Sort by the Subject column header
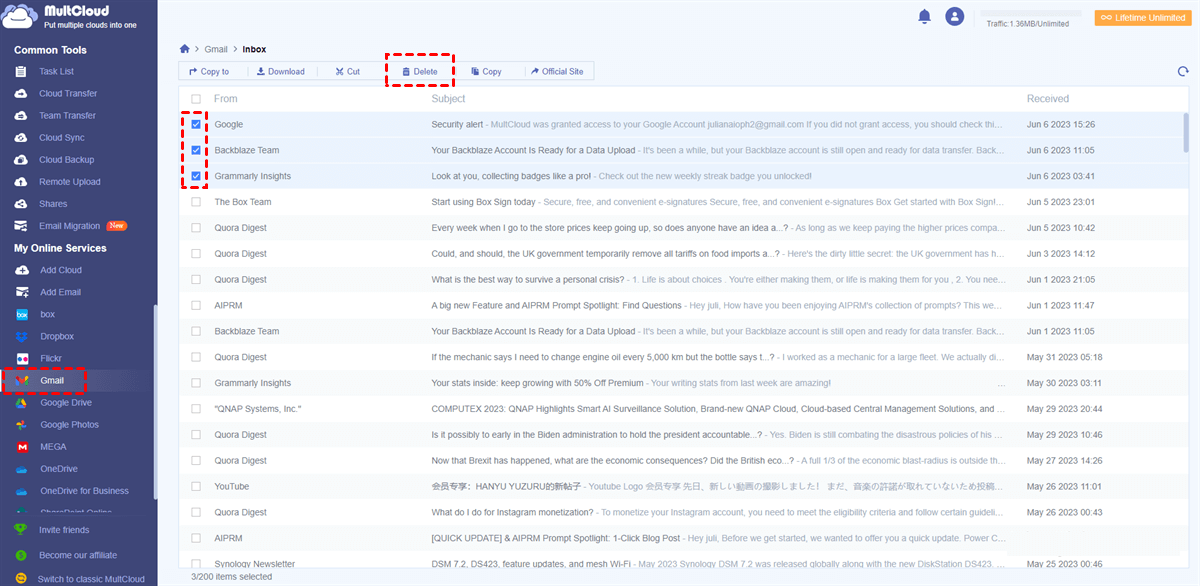 tap(448, 99)
